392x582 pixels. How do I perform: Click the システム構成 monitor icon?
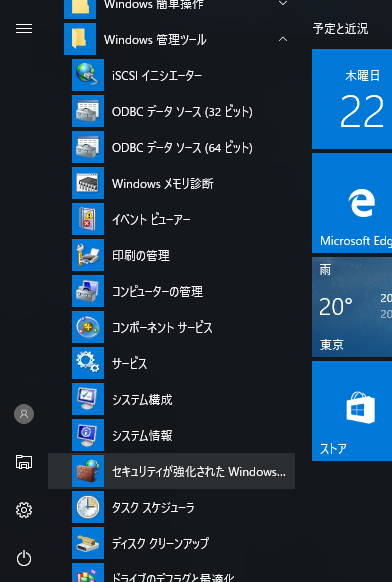(88, 399)
